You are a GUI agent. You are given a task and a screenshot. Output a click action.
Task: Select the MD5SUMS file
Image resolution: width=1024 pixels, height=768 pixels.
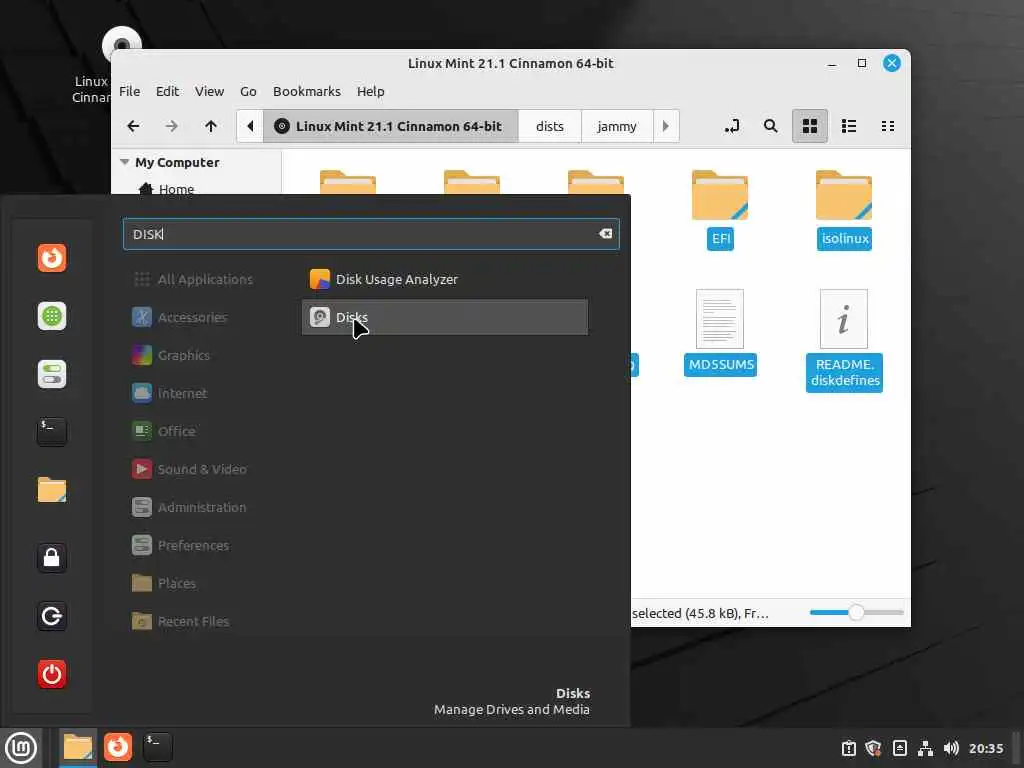720,332
